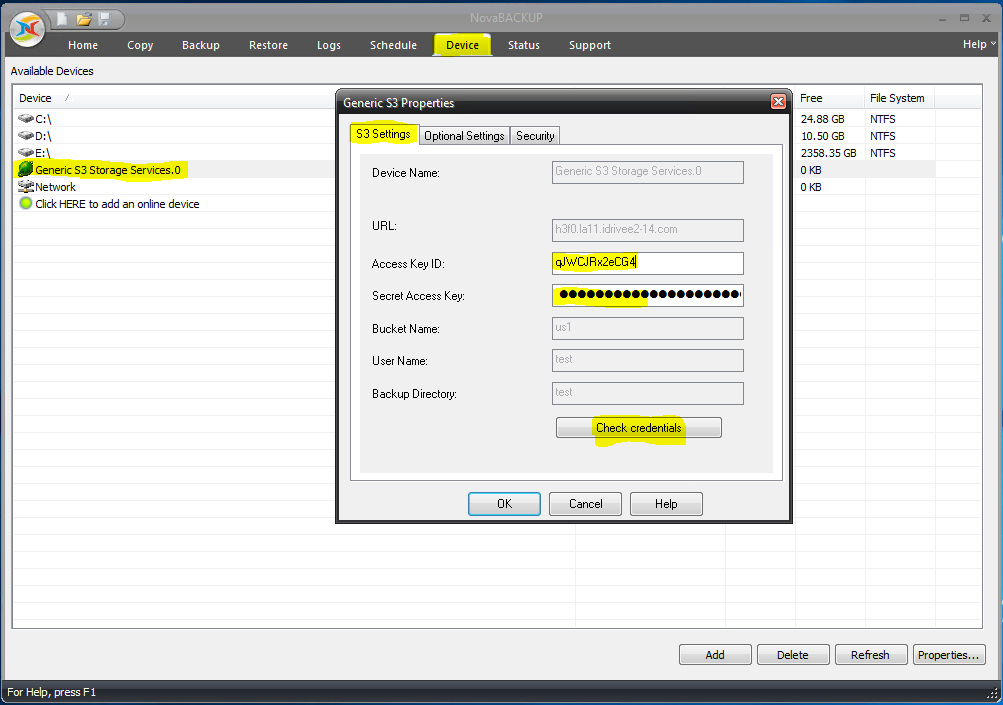Click the open folder icon in the title bar
Screen dimensions: 1003x705
(84, 19)
